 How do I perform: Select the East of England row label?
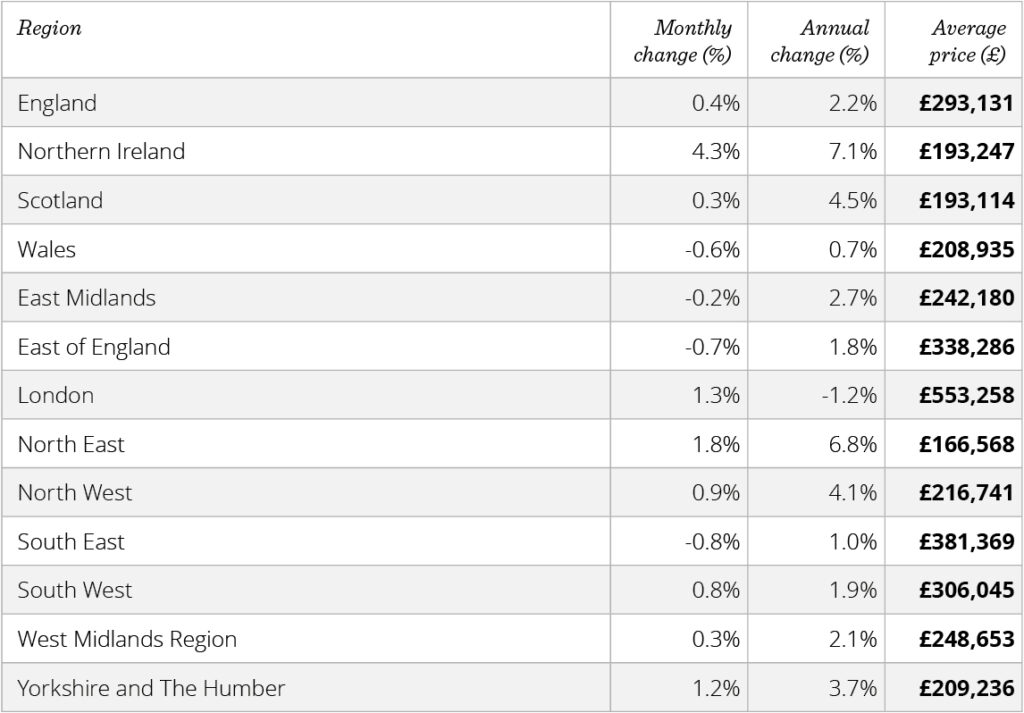pos(94,347)
